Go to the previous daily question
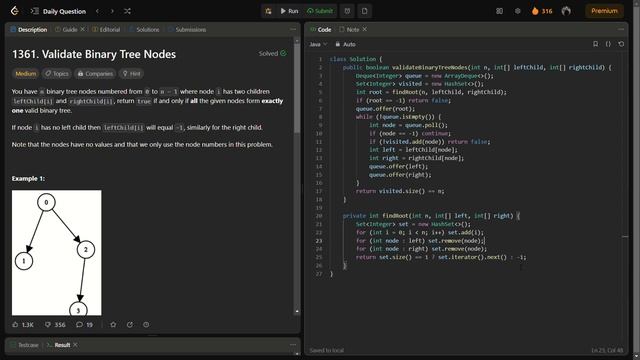The height and width of the screenshot is (360, 640). (x=98, y=11)
